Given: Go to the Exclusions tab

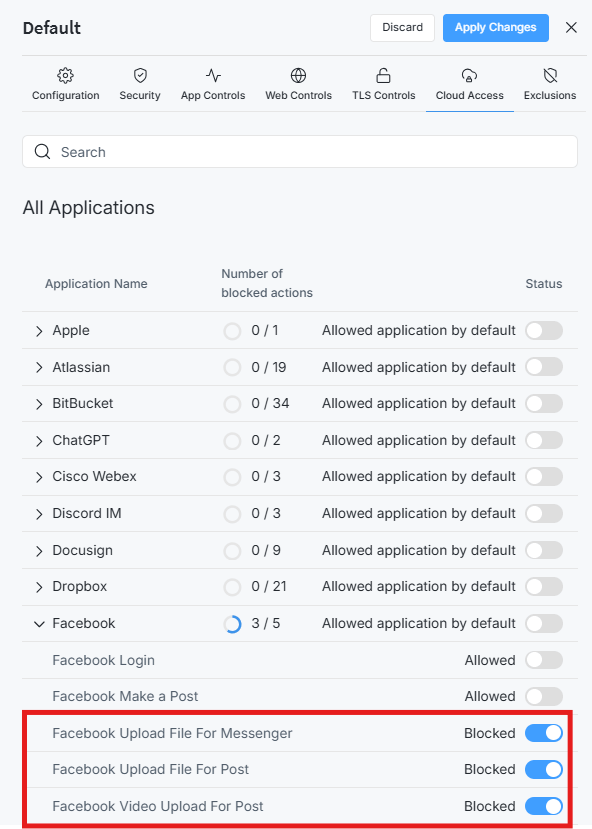Looking at the screenshot, I should 550,84.
